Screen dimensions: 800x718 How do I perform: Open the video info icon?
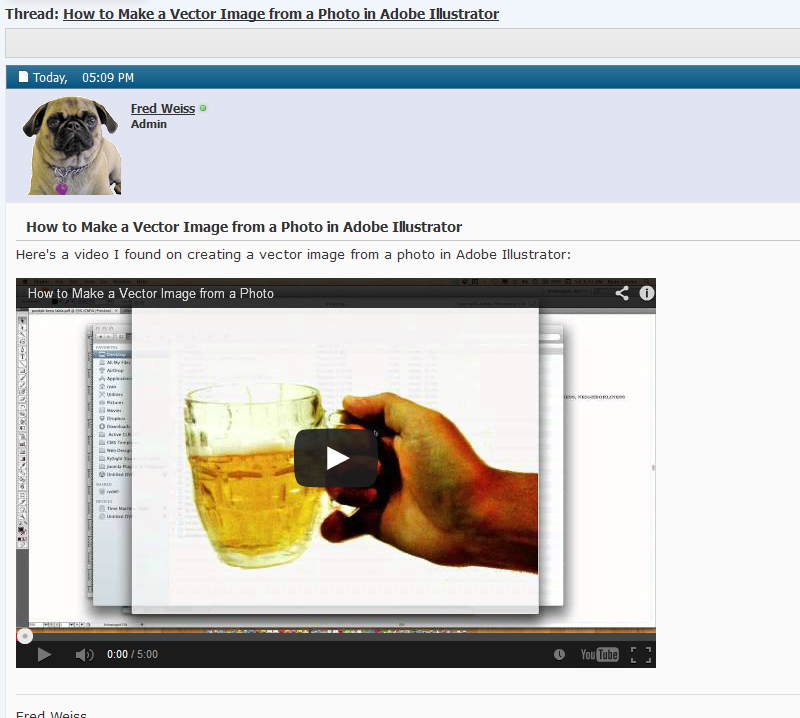pyautogui.click(x=646, y=293)
